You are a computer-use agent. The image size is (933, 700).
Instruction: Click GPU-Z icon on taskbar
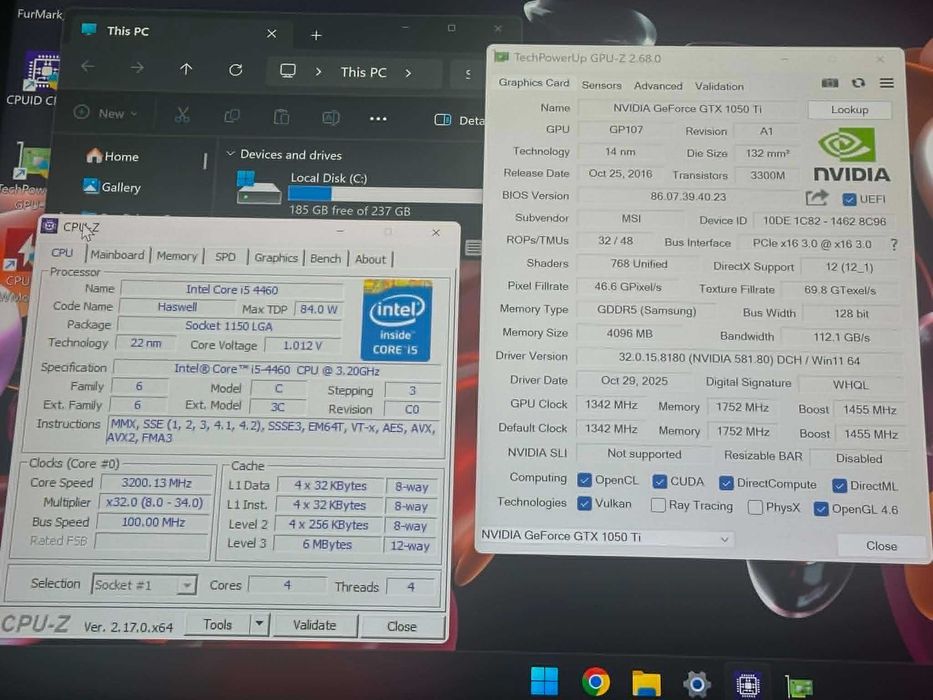[799, 686]
